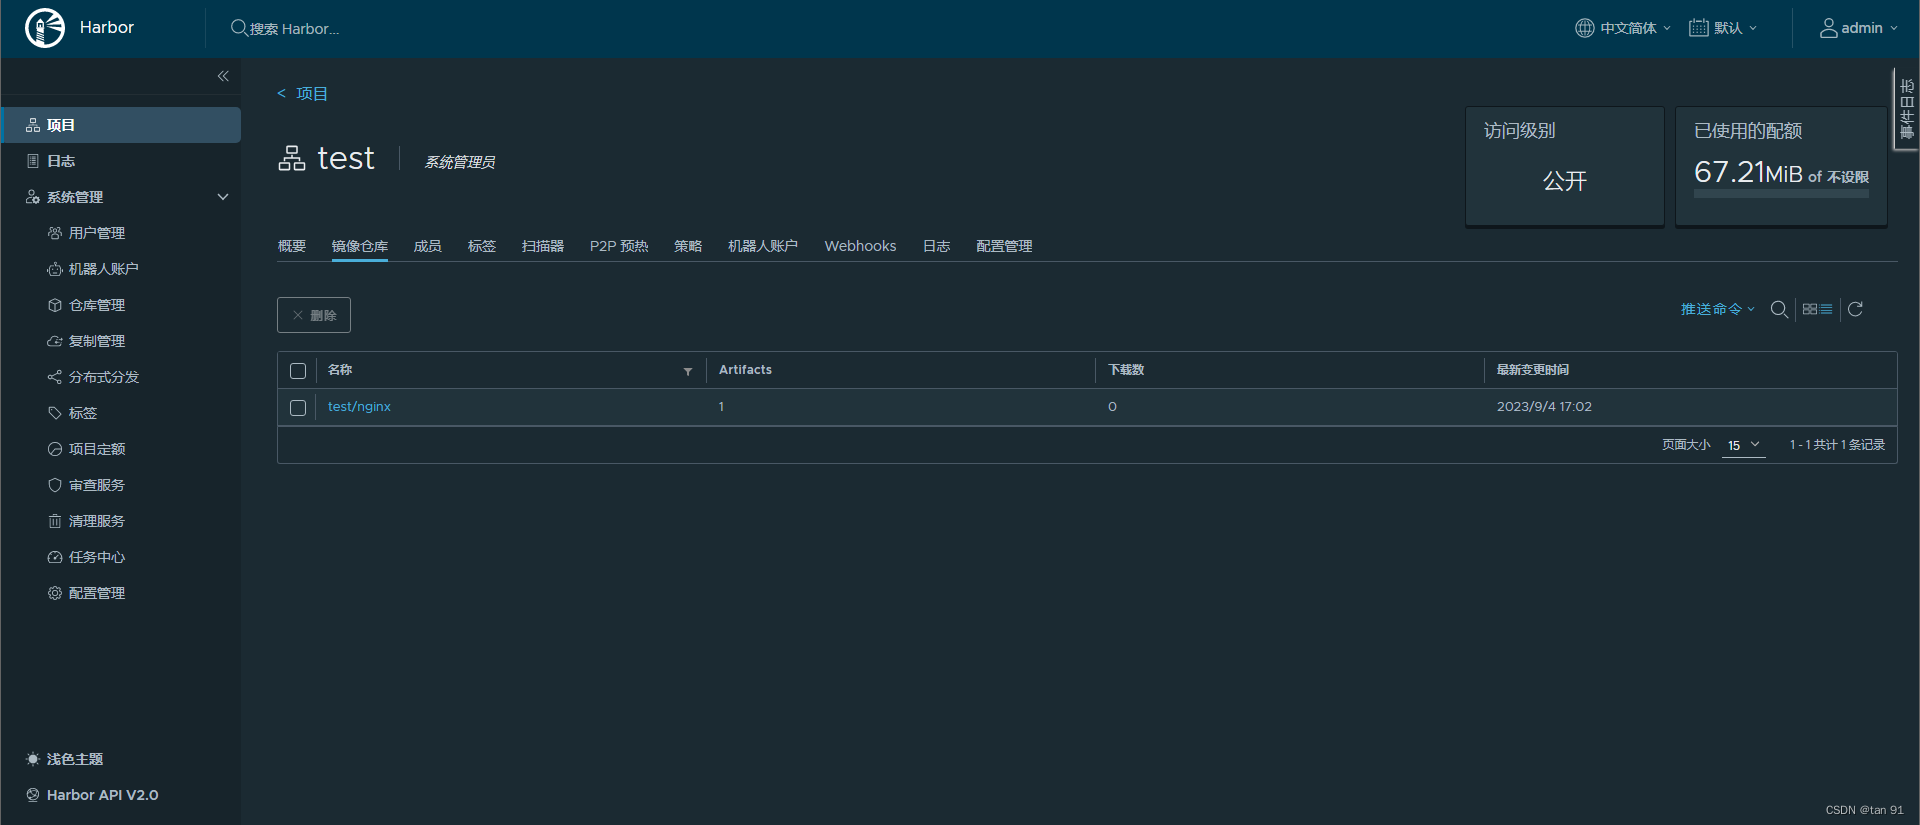1920x825 pixels.
Task: Click the repository search magnifier icon
Action: point(1779,309)
